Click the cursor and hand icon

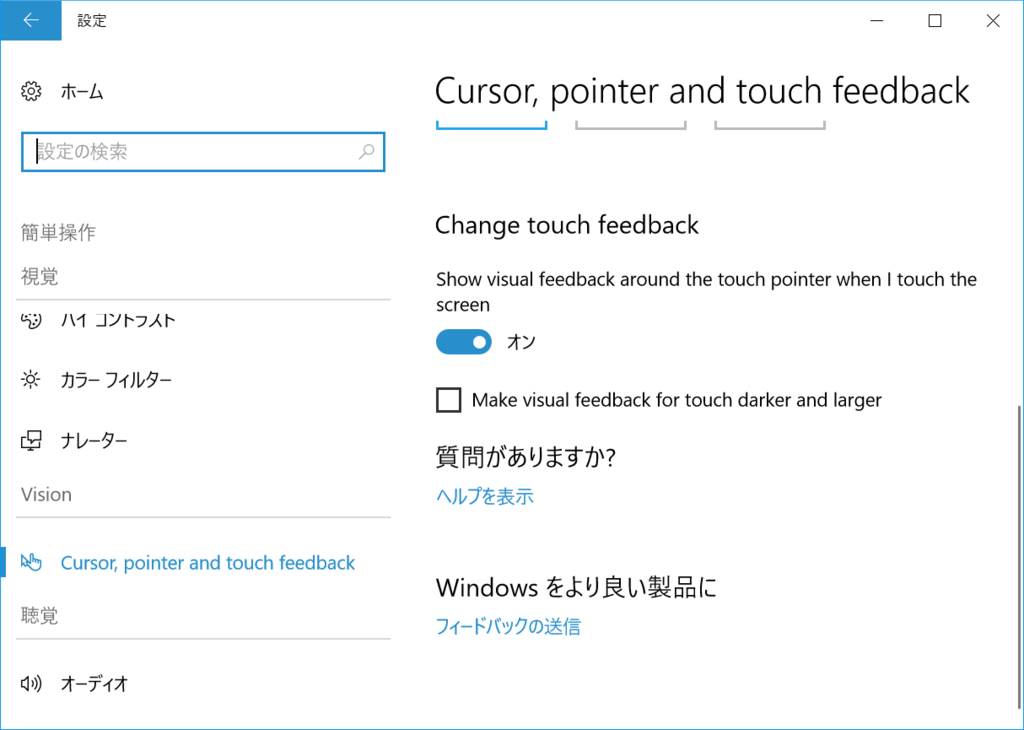[x=31, y=562]
